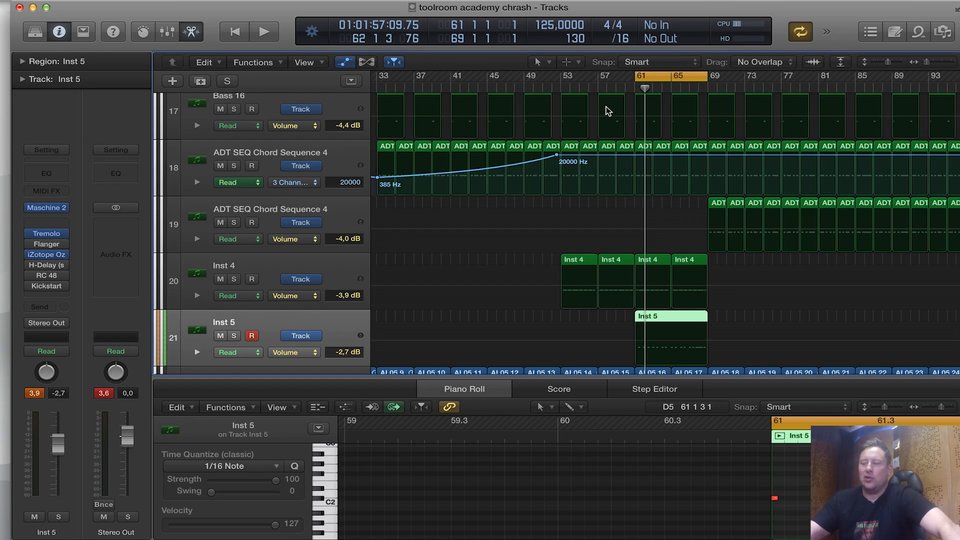Show the Mixer icon
The height and width of the screenshot is (540, 960).
click(x=167, y=32)
